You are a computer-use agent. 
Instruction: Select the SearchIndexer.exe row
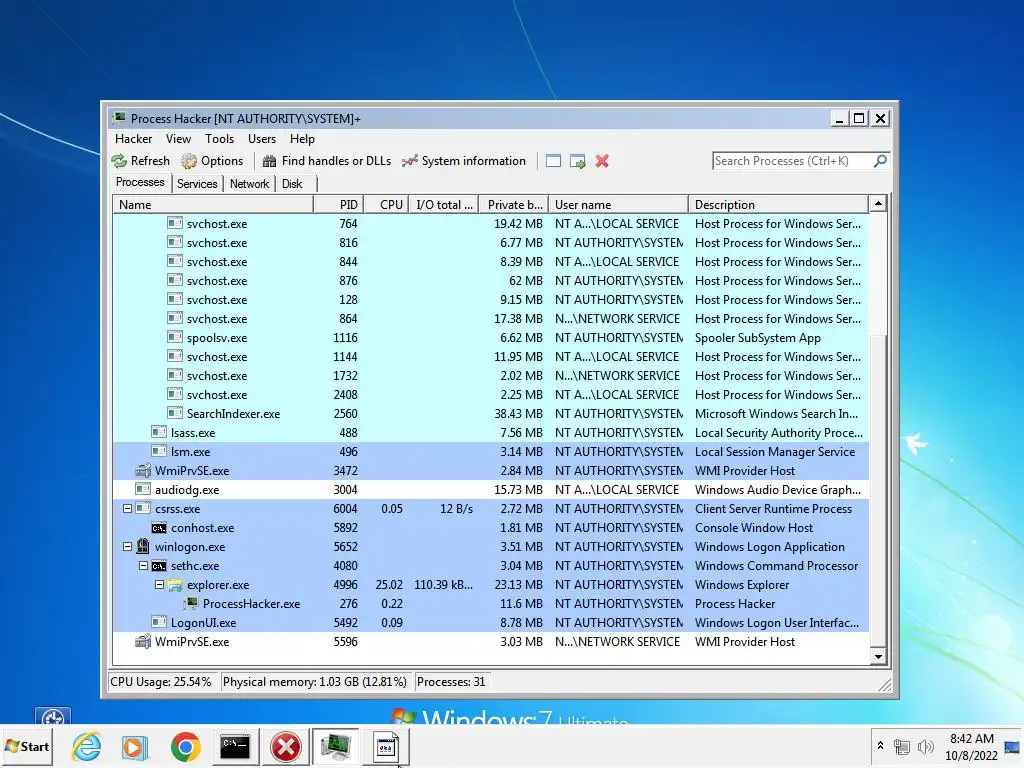pos(491,413)
